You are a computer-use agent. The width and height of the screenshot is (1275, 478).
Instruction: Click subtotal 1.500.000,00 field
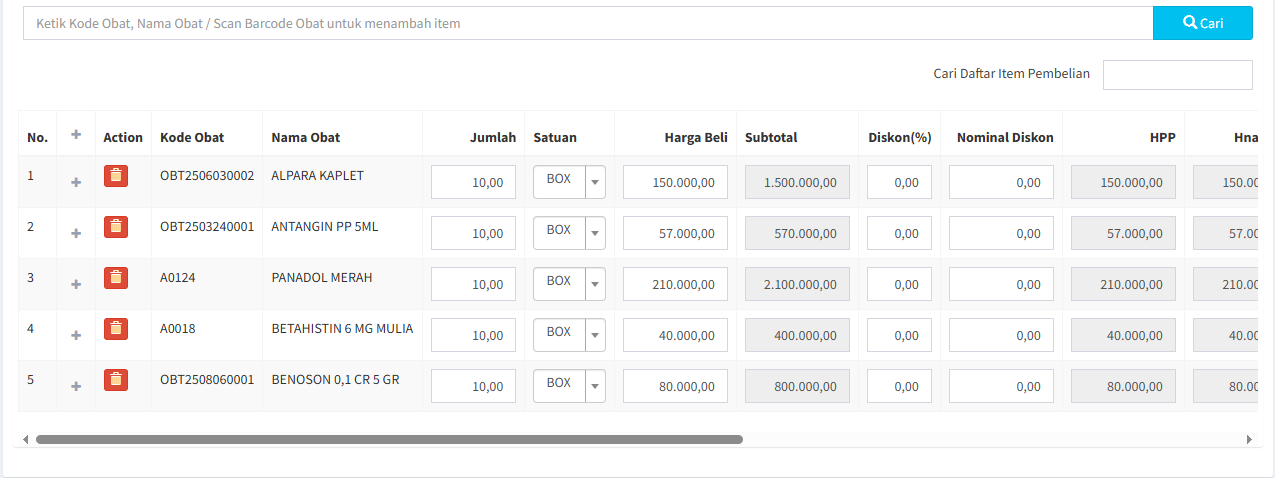coord(797,182)
